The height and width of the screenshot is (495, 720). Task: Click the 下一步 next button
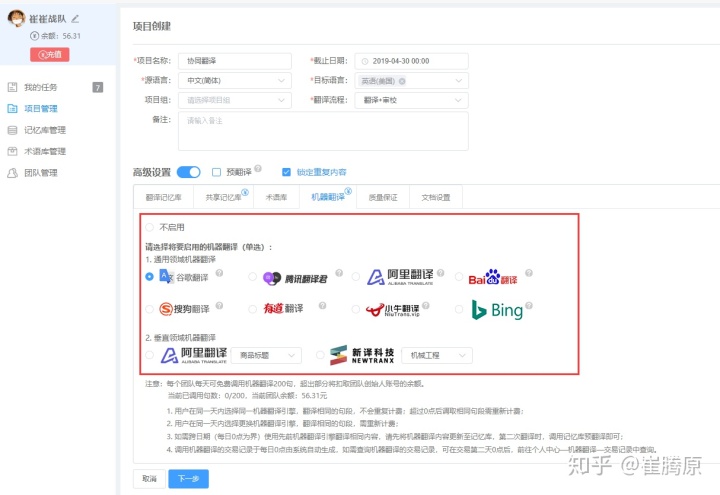click(188, 478)
